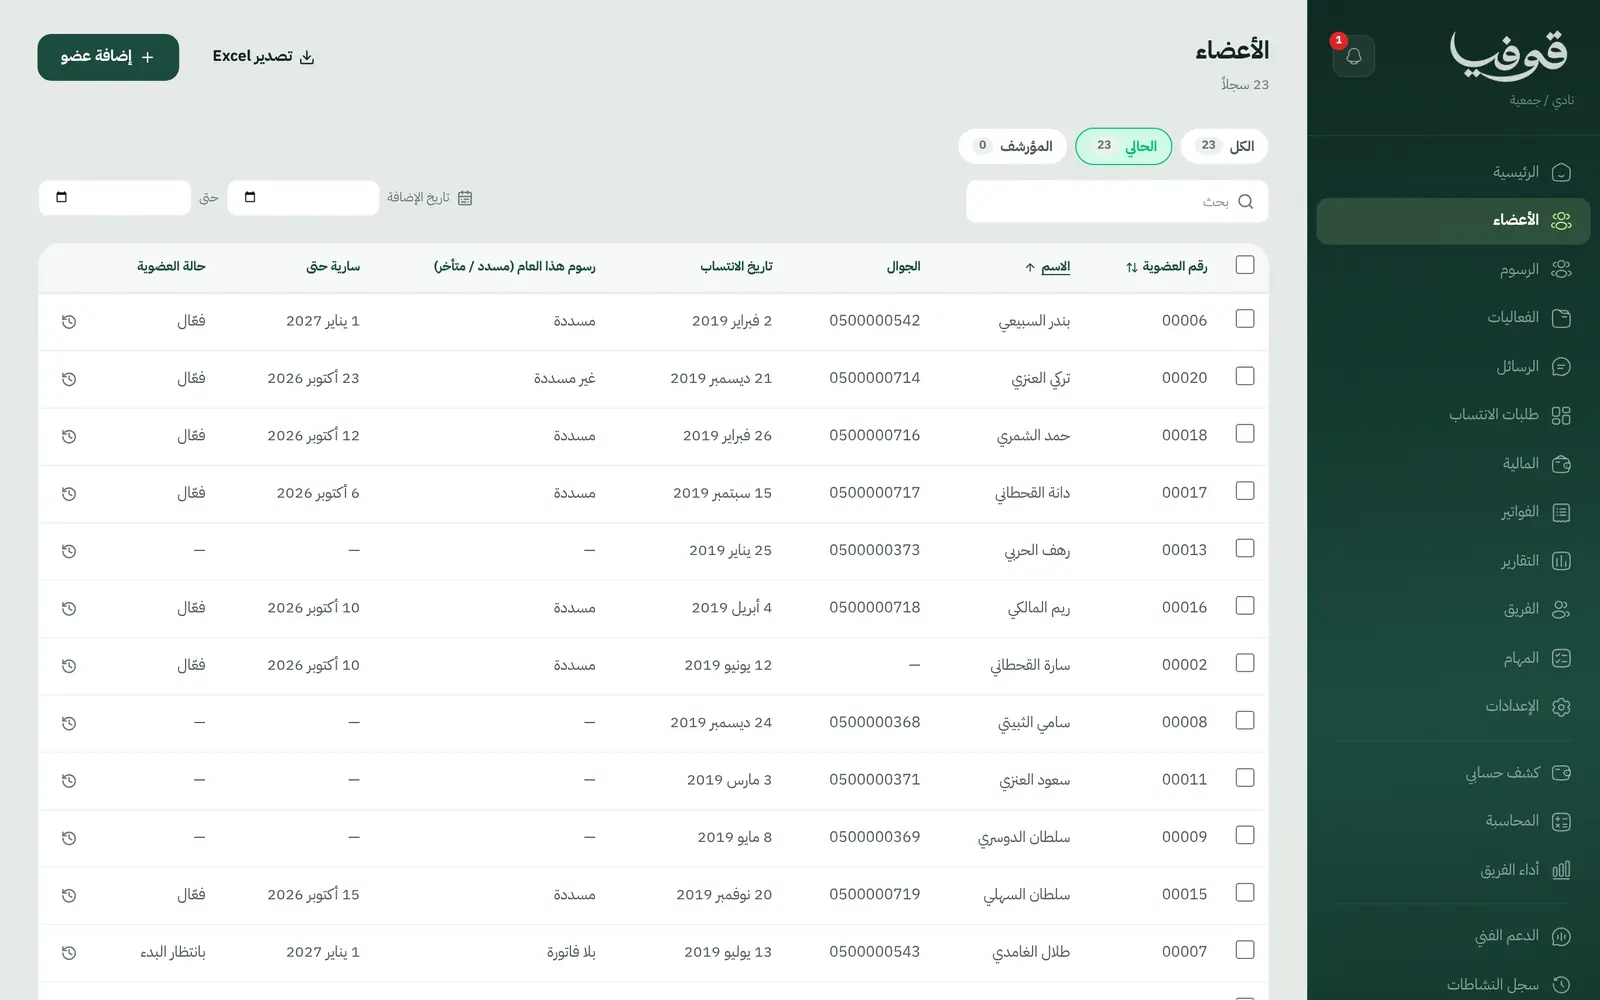Switch to the الحالي filter tab
The image size is (1600, 1000).
1124,146
